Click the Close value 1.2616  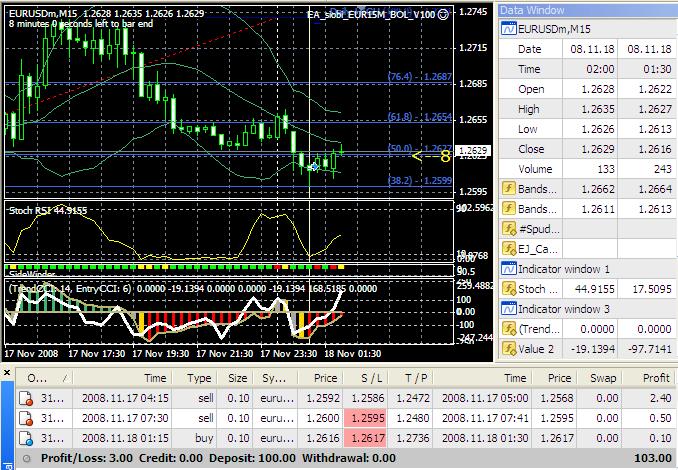coord(655,149)
